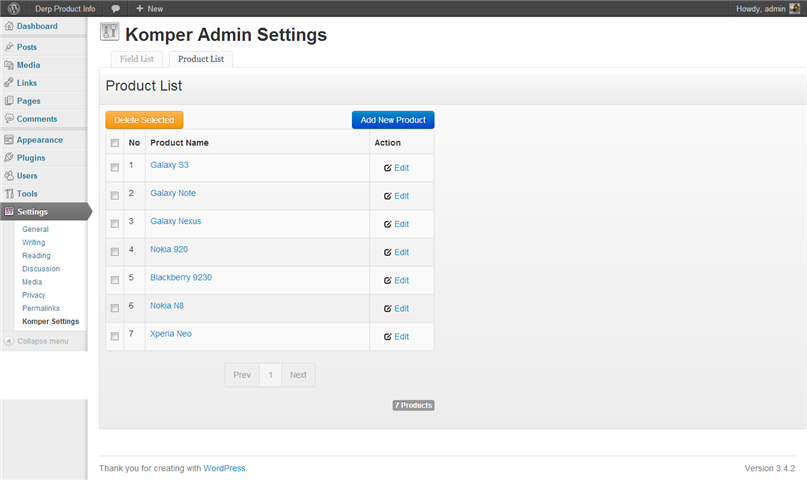Viewport: 807px width, 480px height.
Task: Check the box for Galaxy Note row
Action: click(x=115, y=195)
